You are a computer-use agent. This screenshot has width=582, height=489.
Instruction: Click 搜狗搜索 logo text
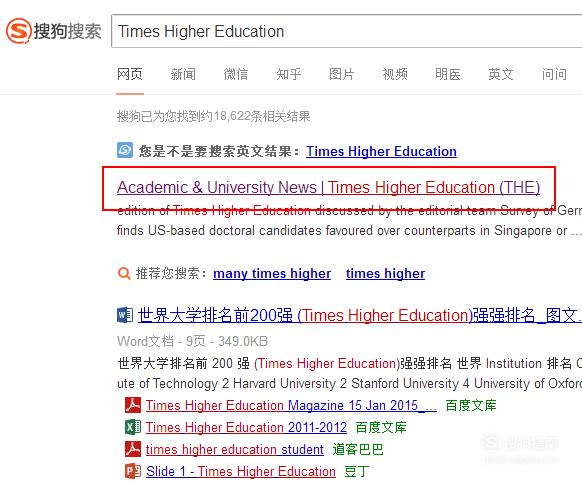coord(68,31)
